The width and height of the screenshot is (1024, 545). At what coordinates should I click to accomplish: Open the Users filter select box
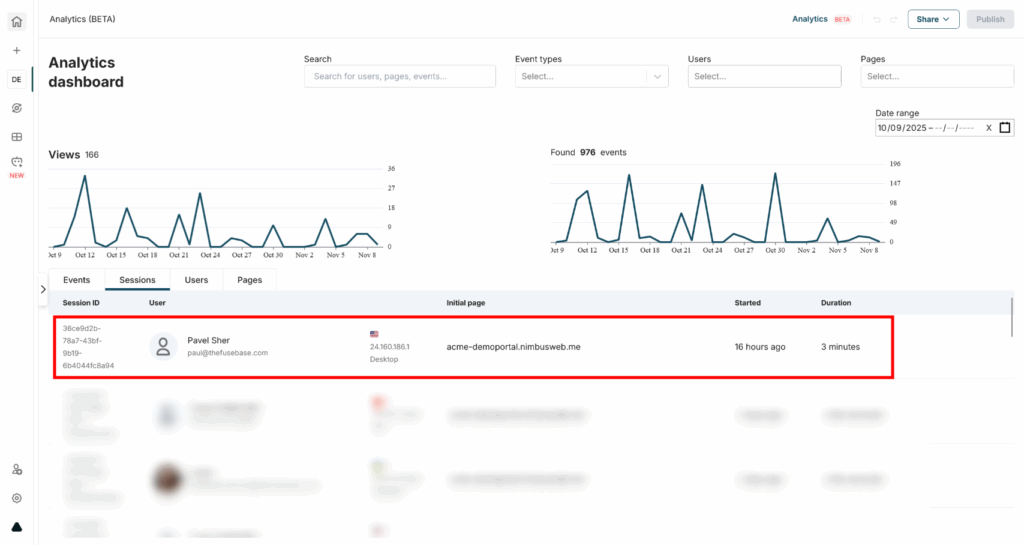tap(765, 76)
